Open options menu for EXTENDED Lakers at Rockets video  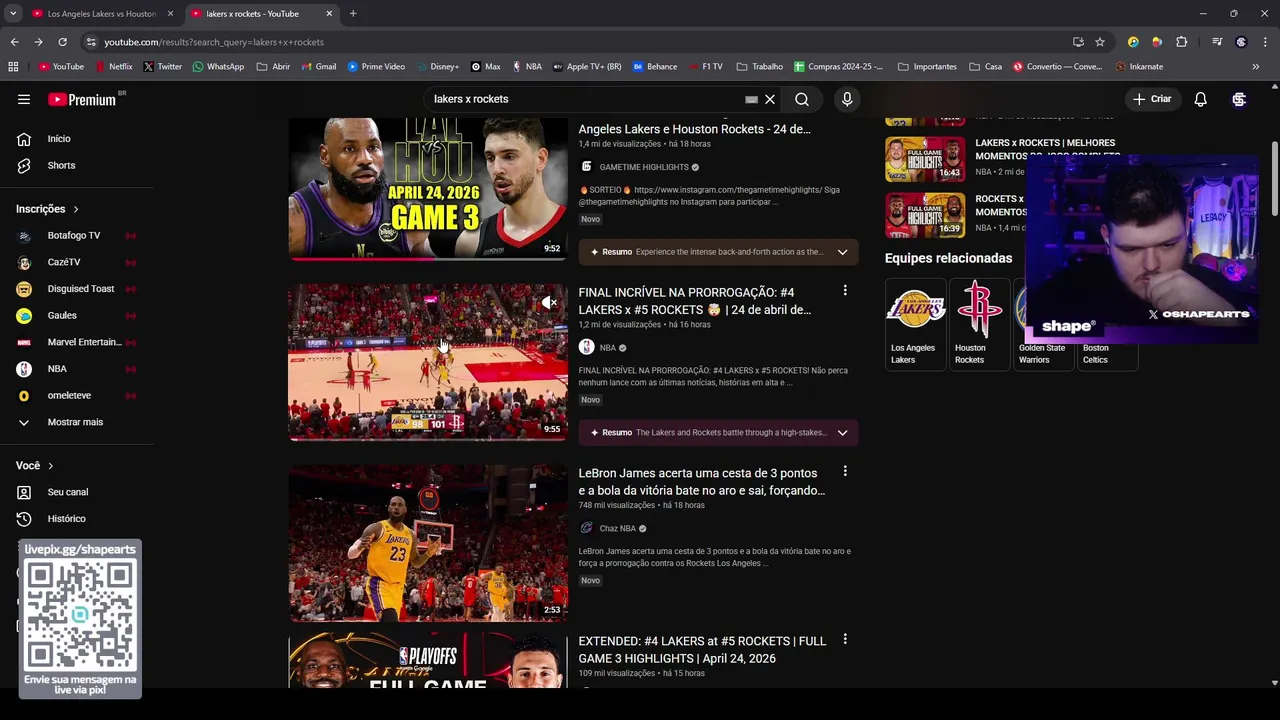pos(845,640)
